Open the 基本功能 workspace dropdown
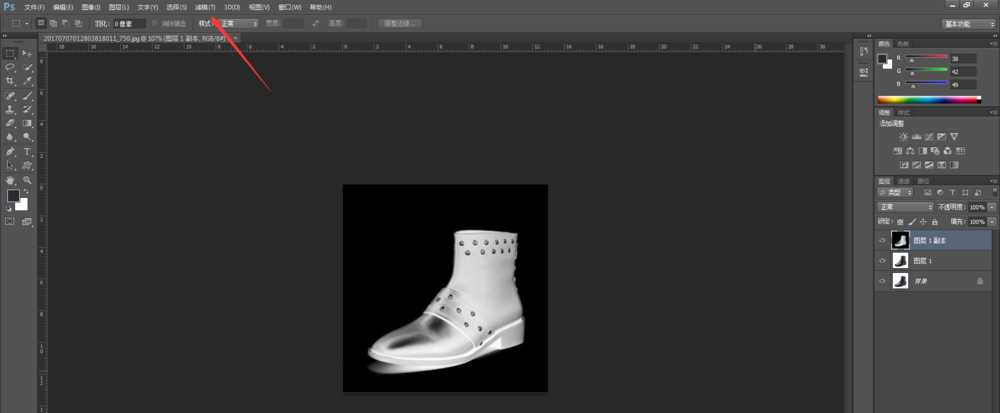Screen dimensions: 1000x413 (x=968, y=22)
